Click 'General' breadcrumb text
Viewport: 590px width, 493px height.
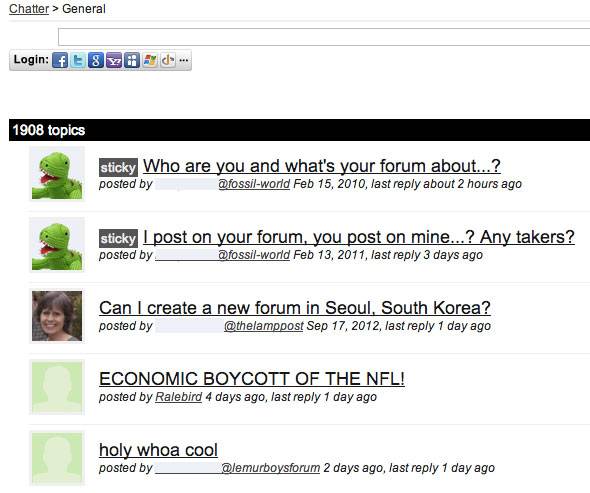(x=84, y=9)
